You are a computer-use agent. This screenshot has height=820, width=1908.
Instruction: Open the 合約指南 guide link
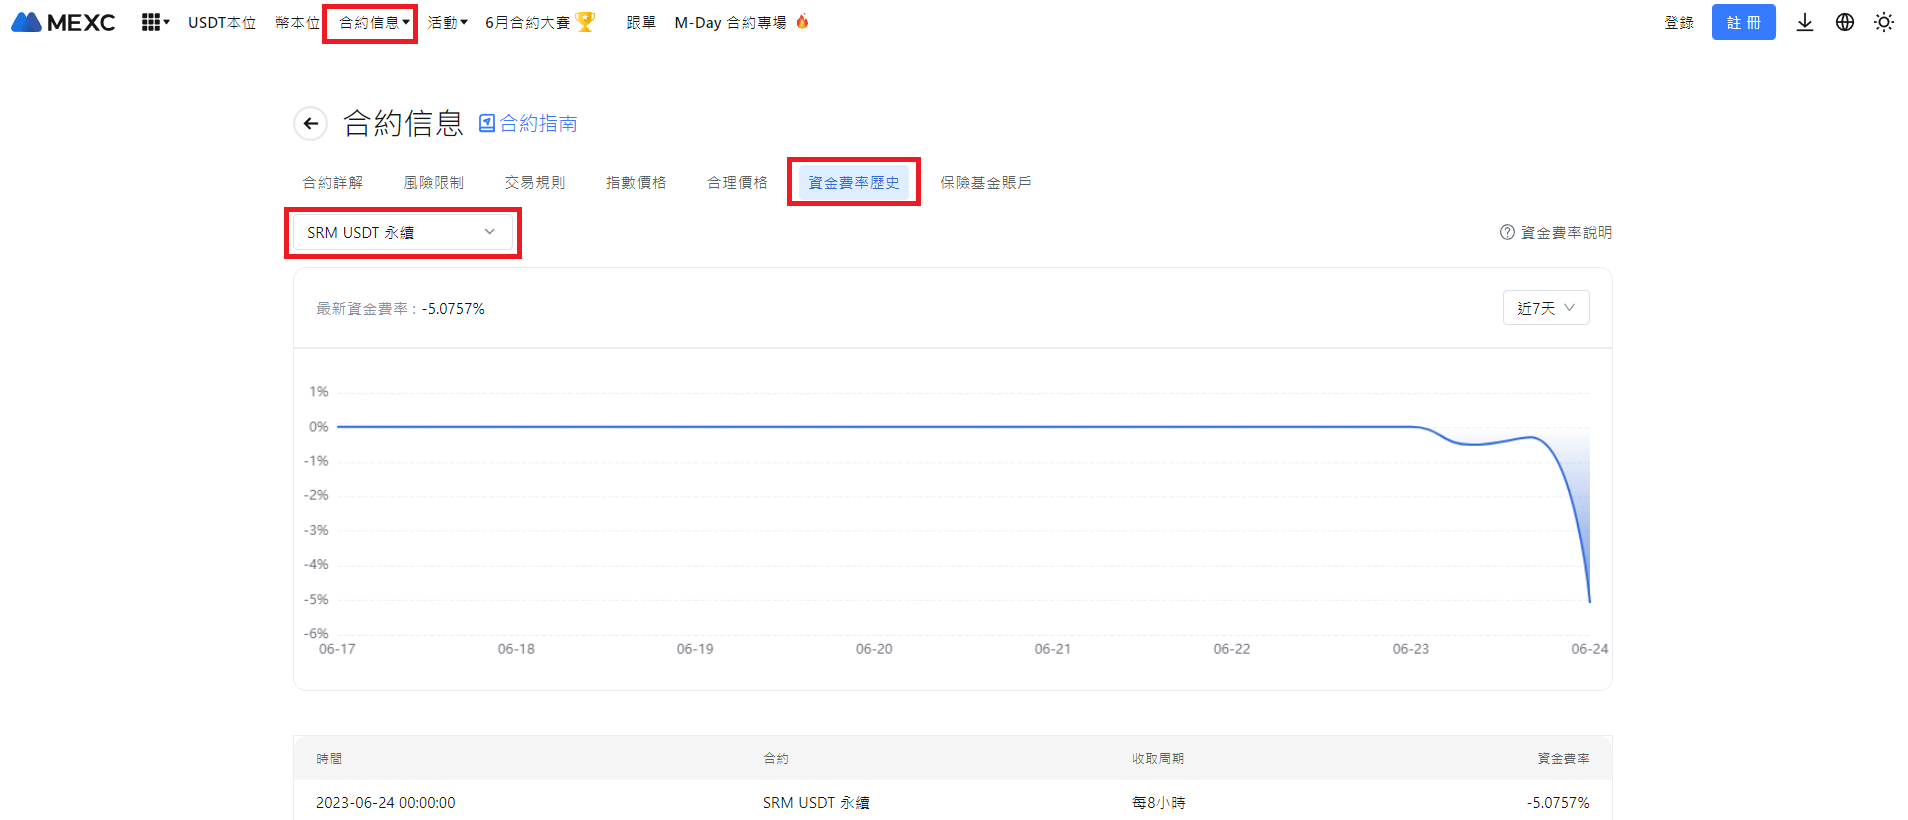point(528,123)
